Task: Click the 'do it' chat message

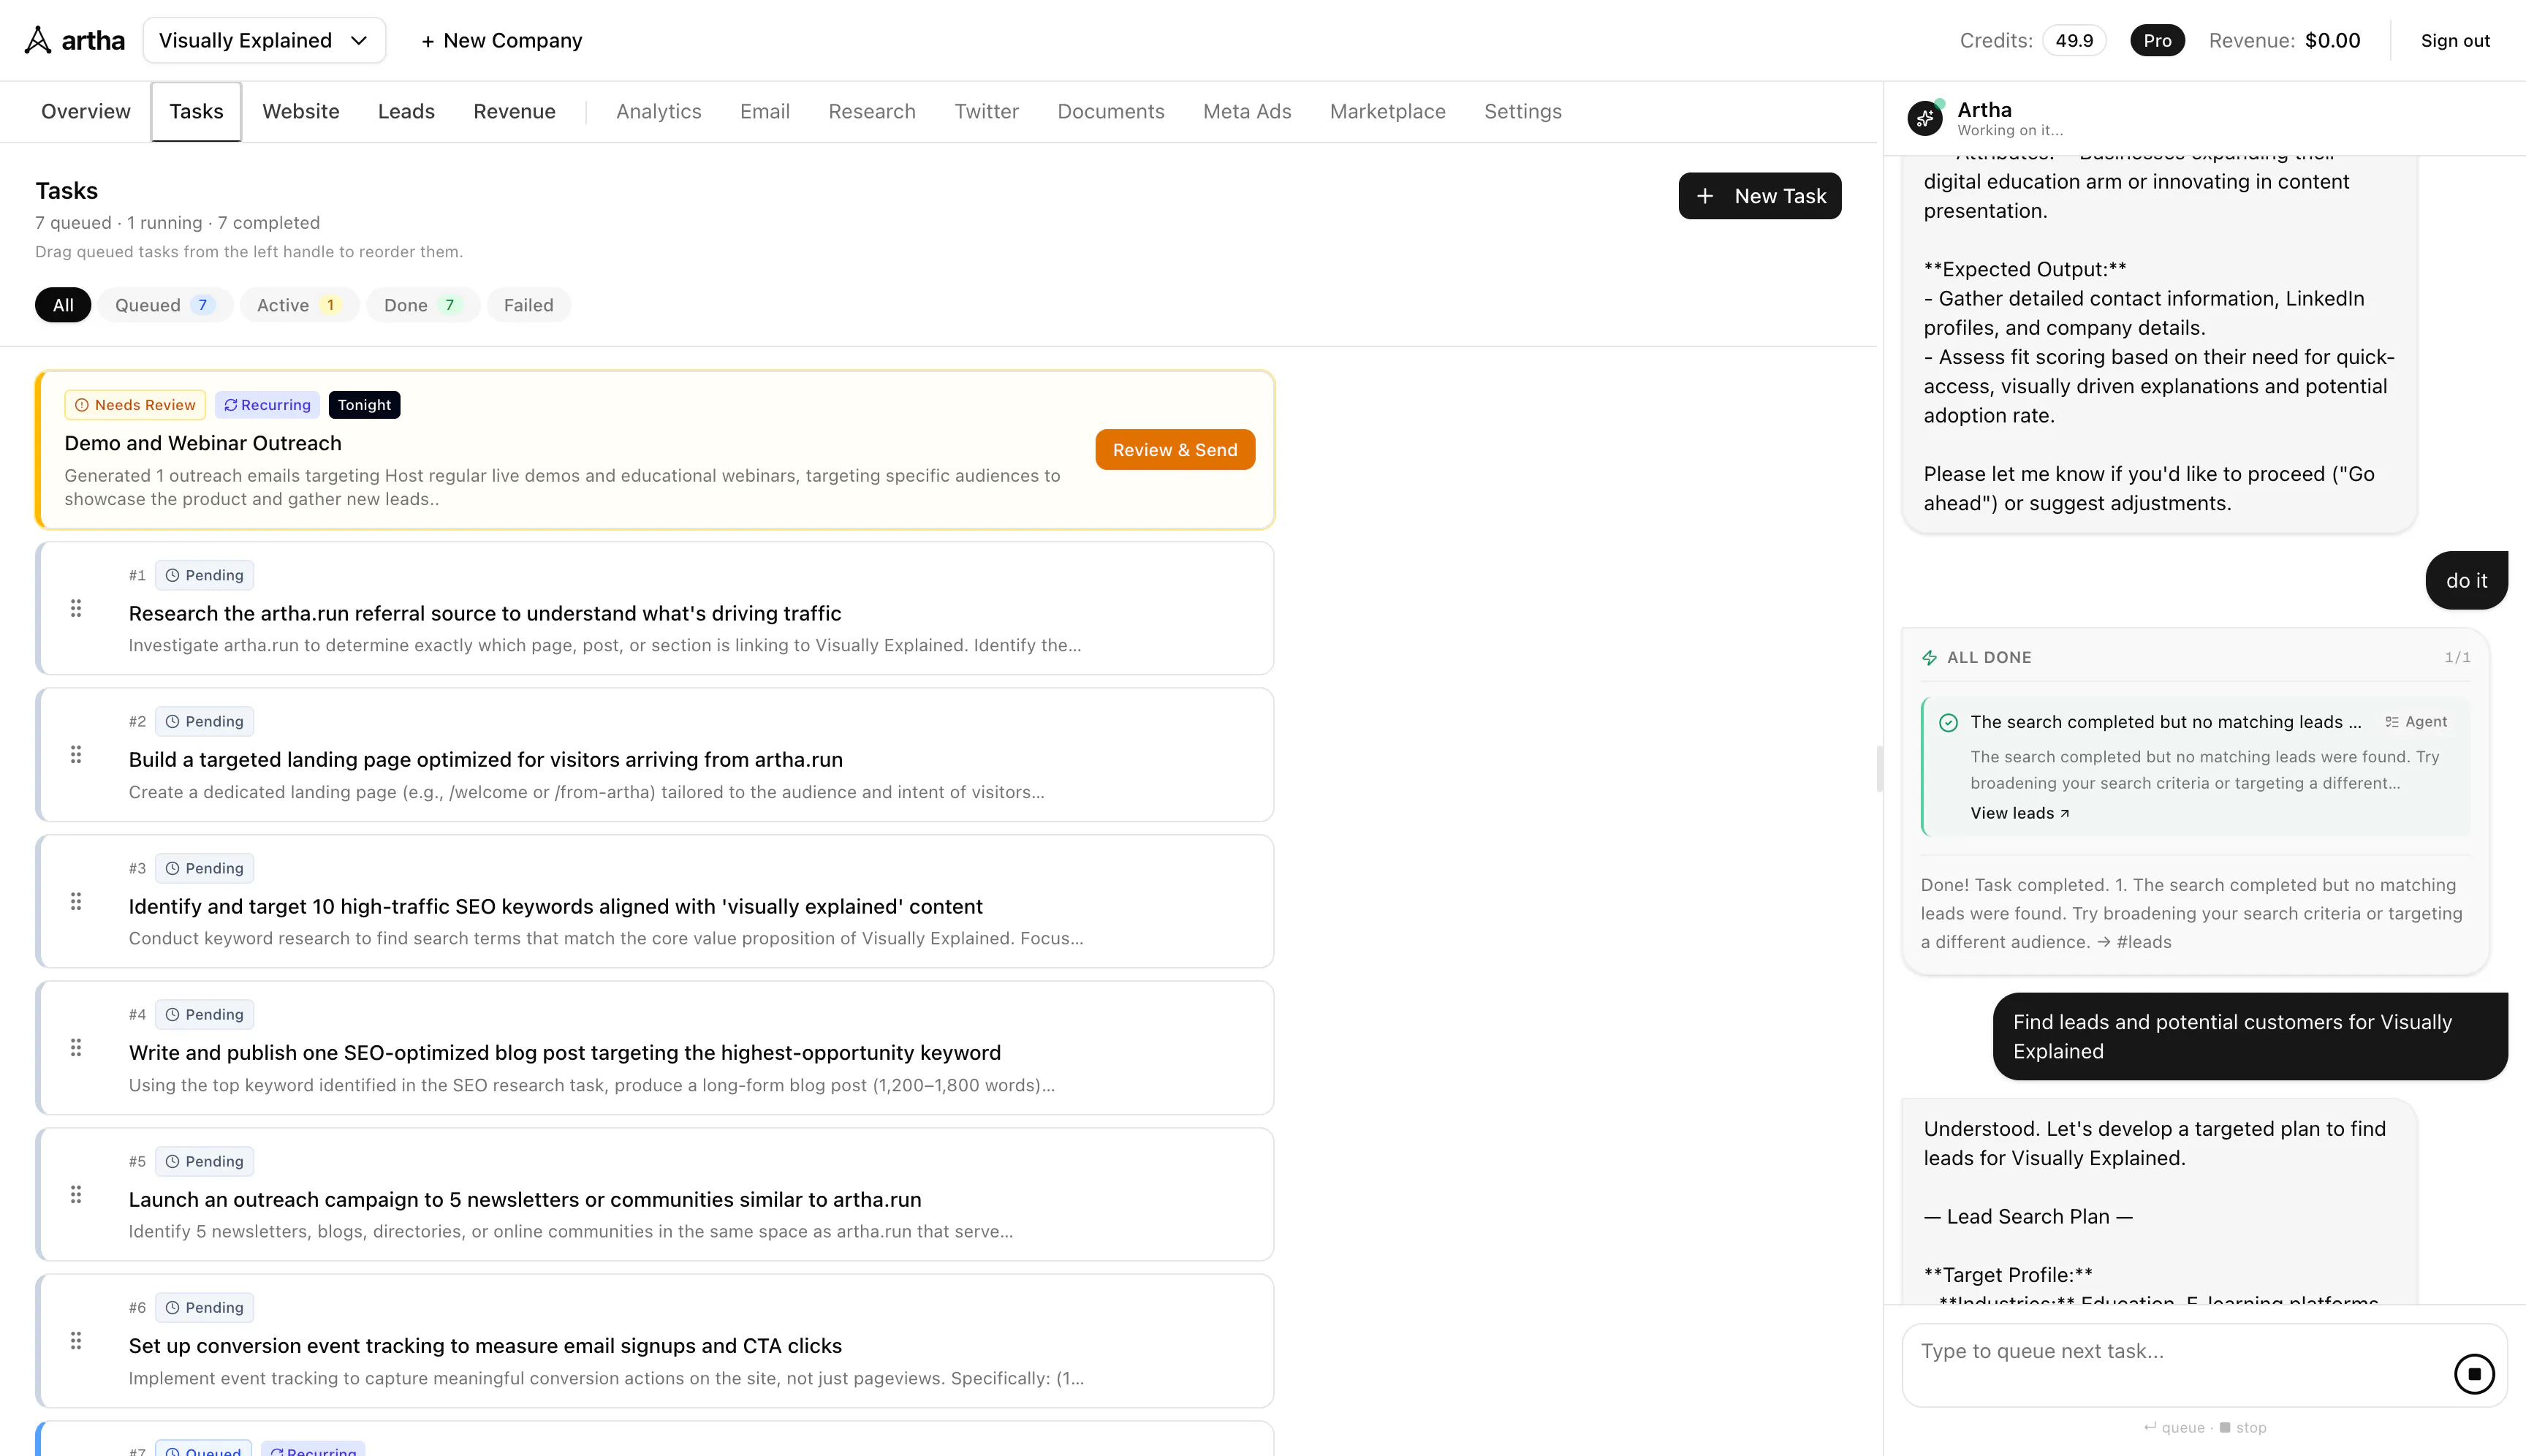Action: click(2466, 580)
